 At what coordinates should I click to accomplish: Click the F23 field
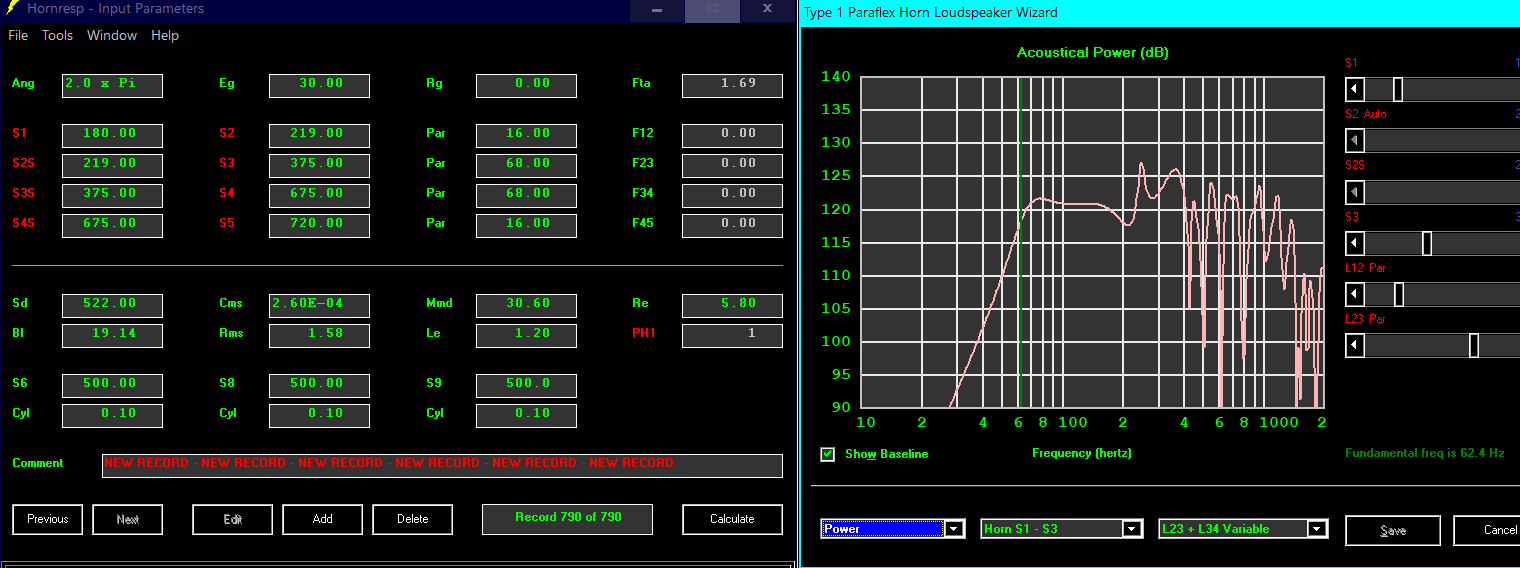tap(732, 165)
